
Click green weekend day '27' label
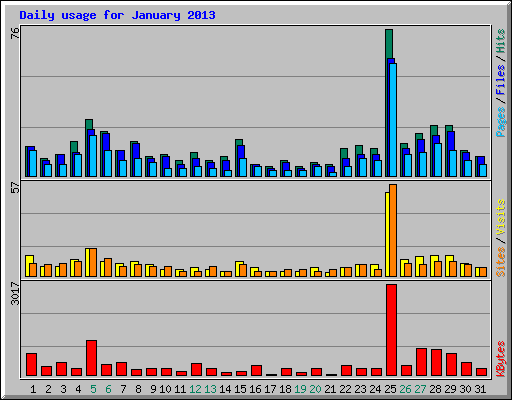point(420,389)
